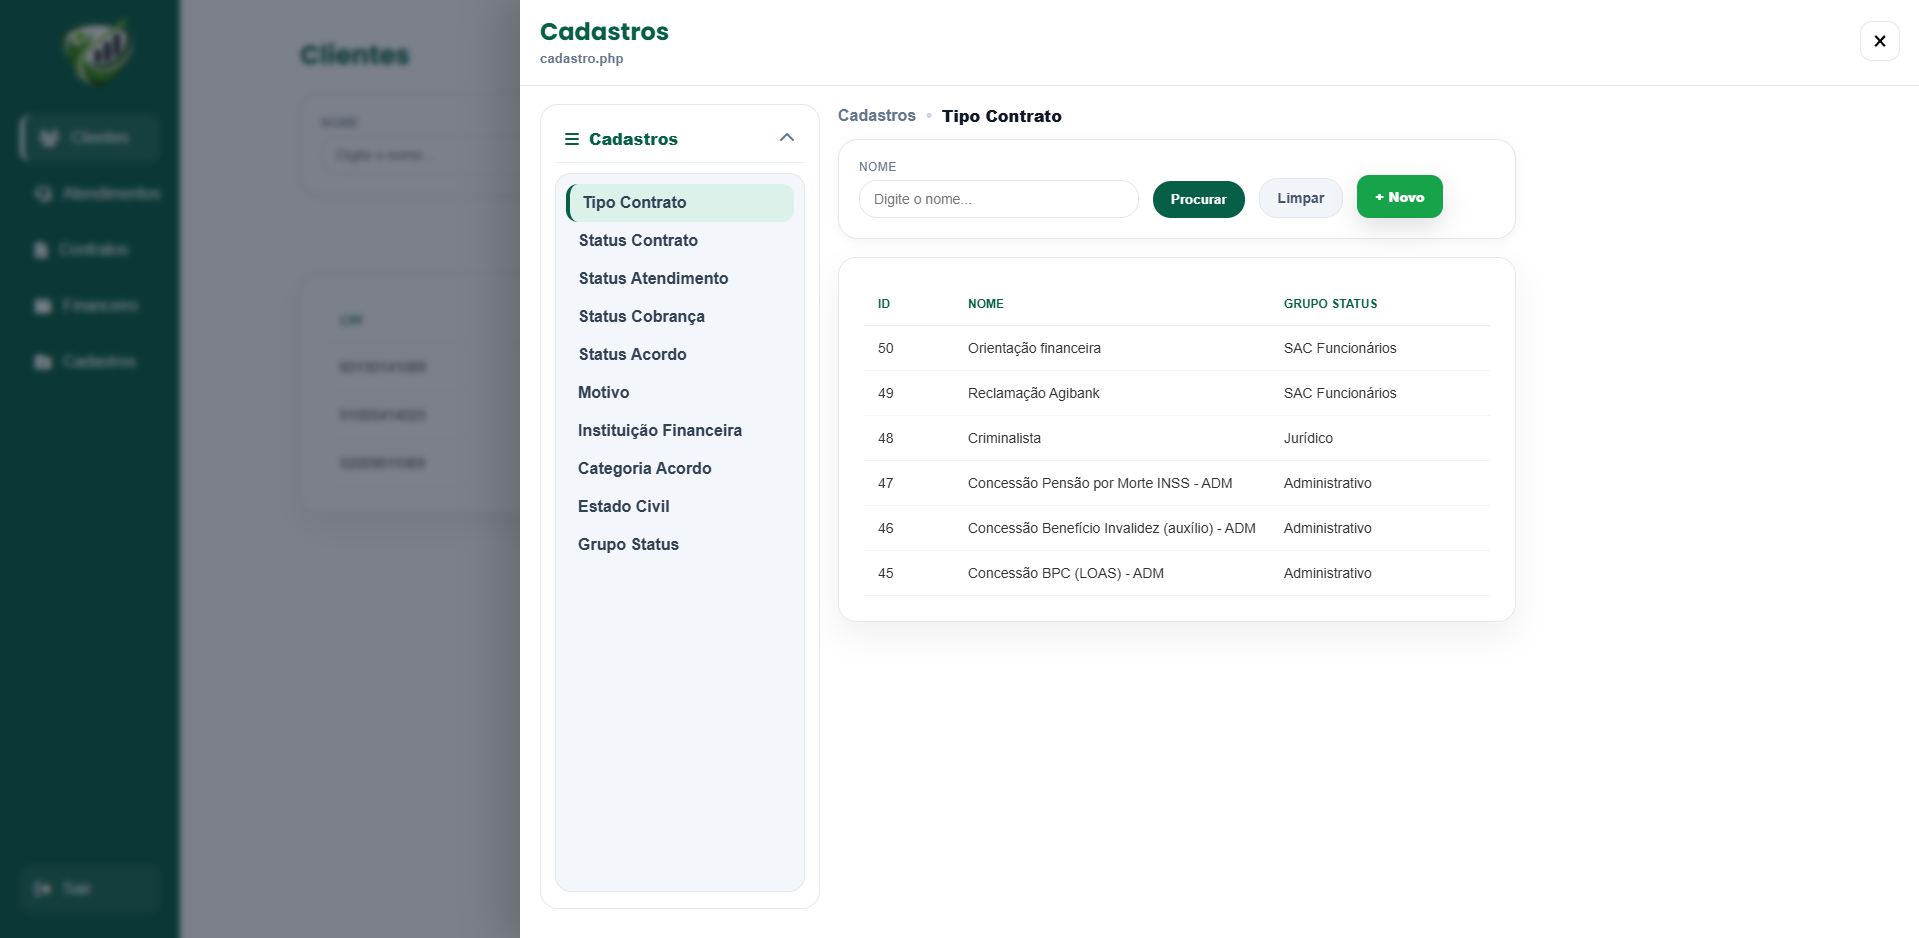Select the Orientação financeira row

pyautogui.click(x=1176, y=348)
